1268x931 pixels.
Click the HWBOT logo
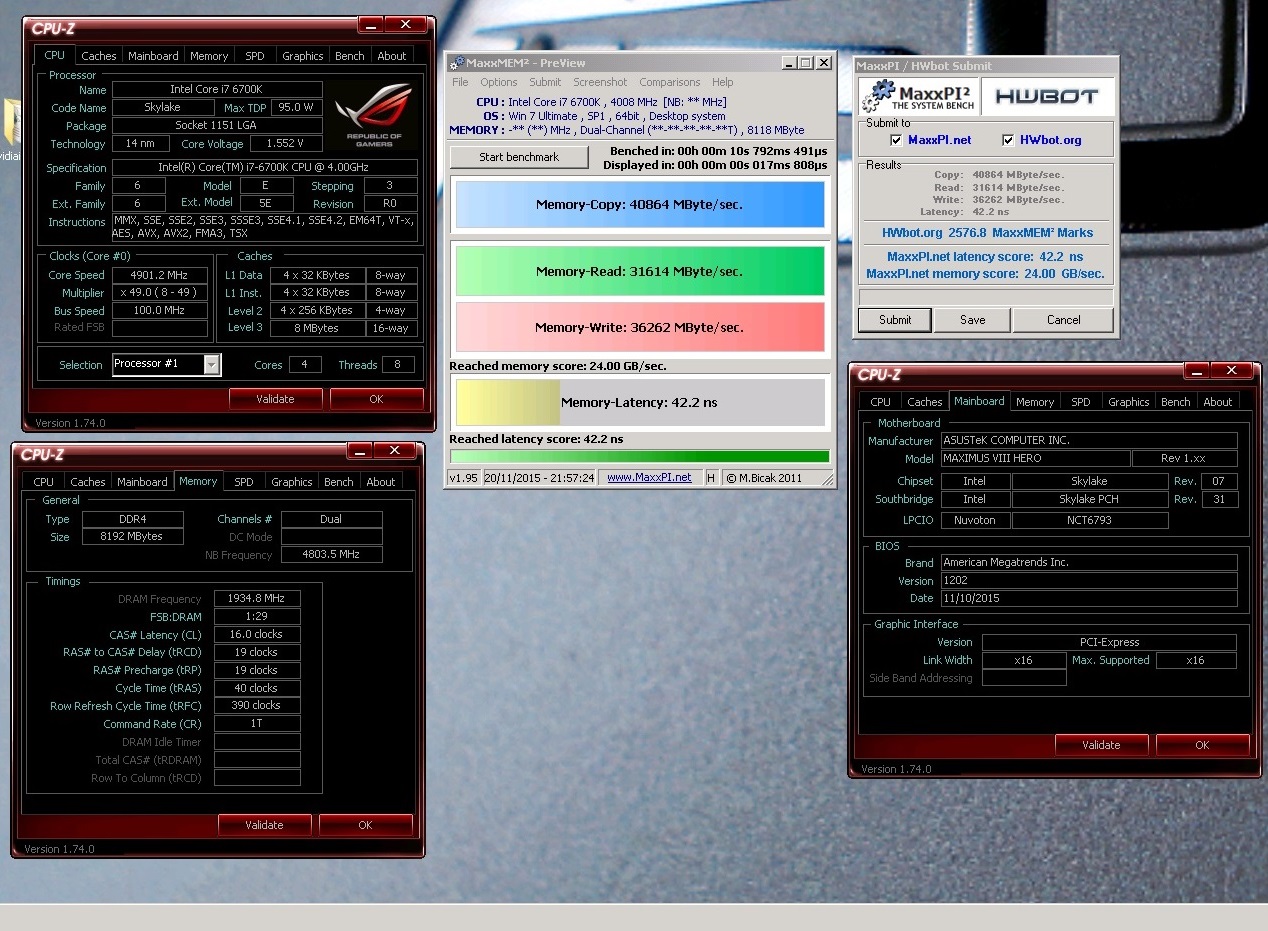1046,97
